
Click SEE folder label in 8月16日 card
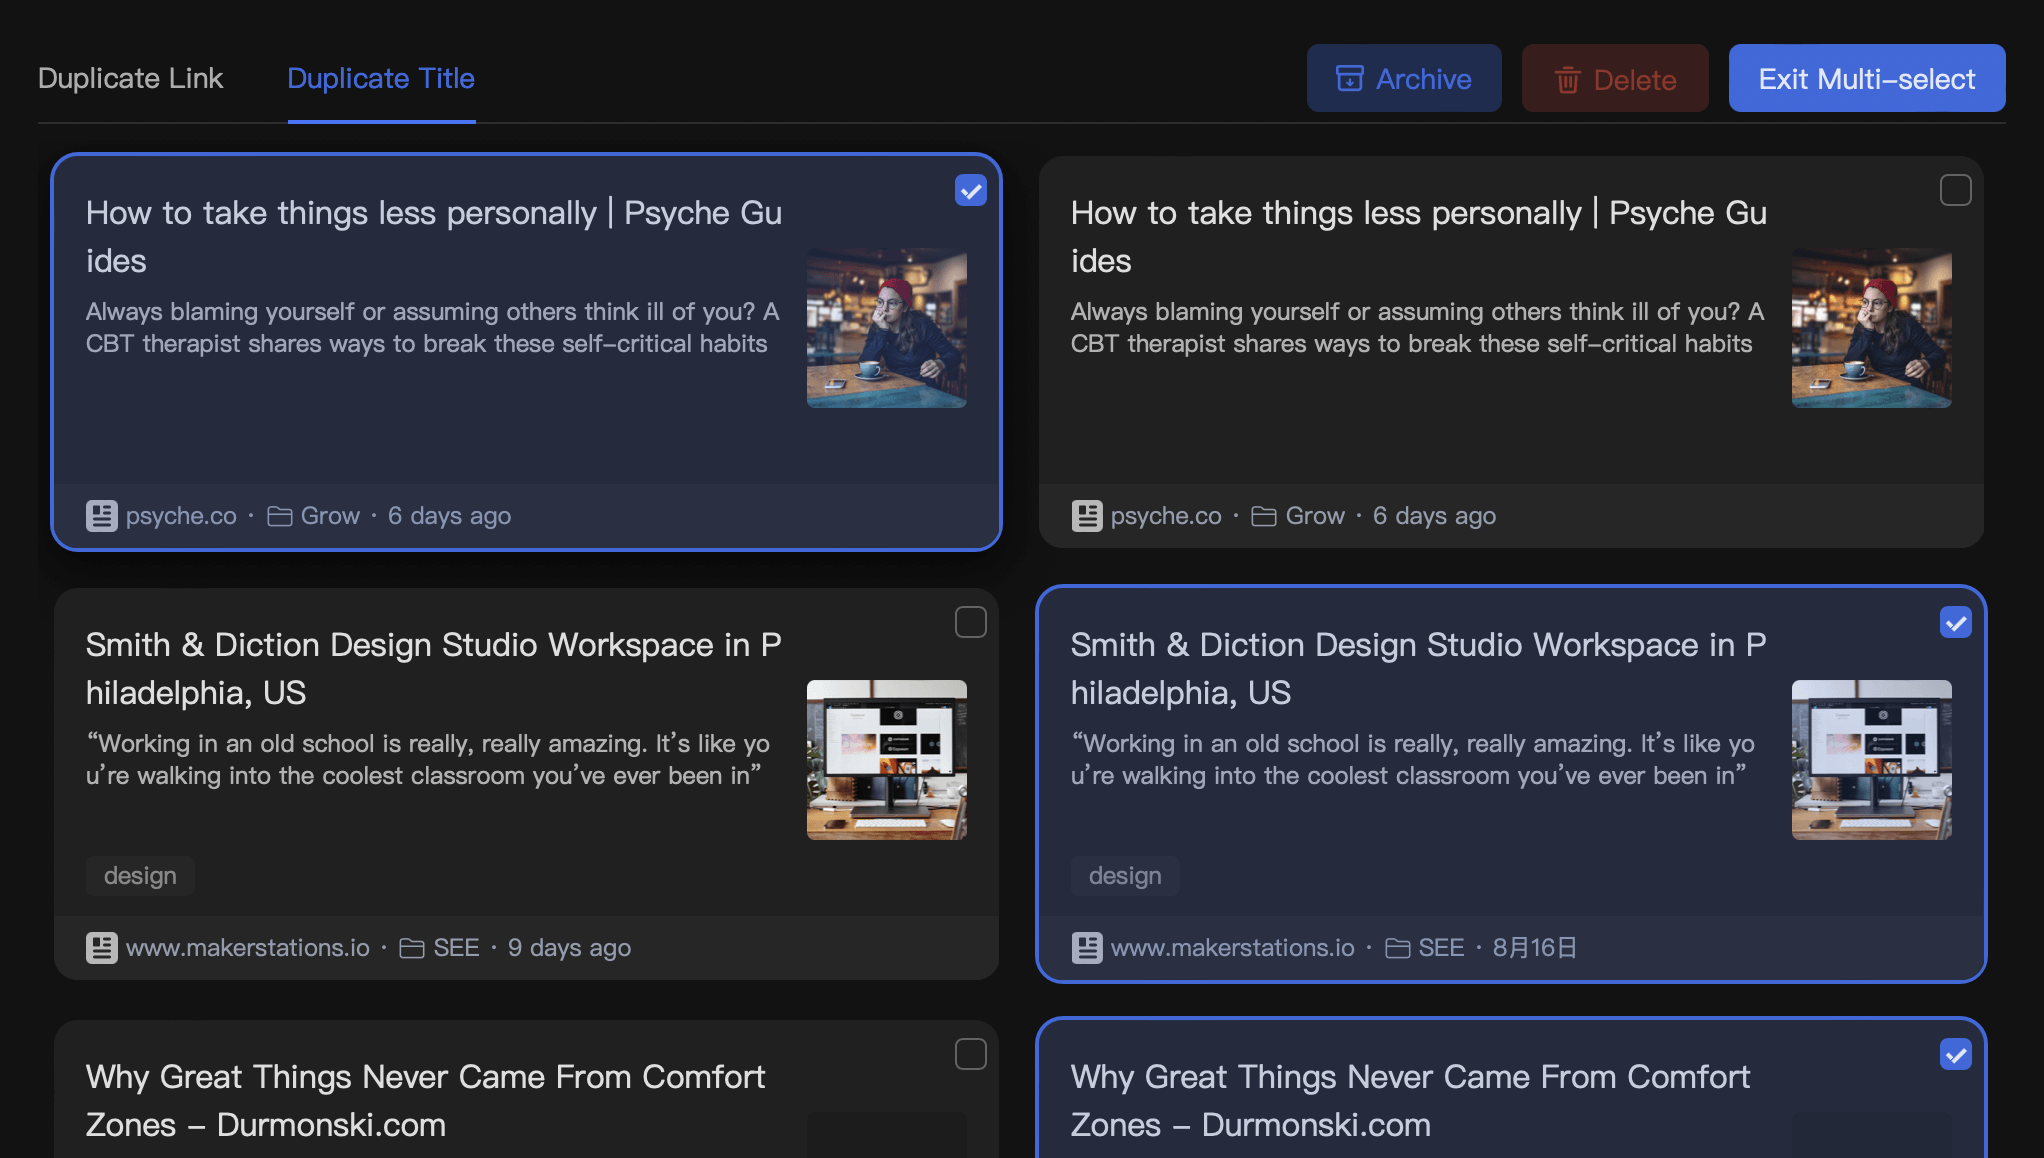click(x=1441, y=948)
